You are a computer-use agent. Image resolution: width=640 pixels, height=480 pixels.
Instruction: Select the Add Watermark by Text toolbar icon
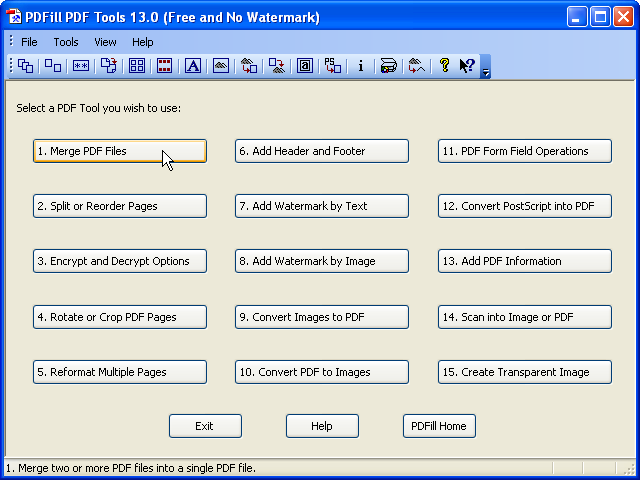(193, 66)
